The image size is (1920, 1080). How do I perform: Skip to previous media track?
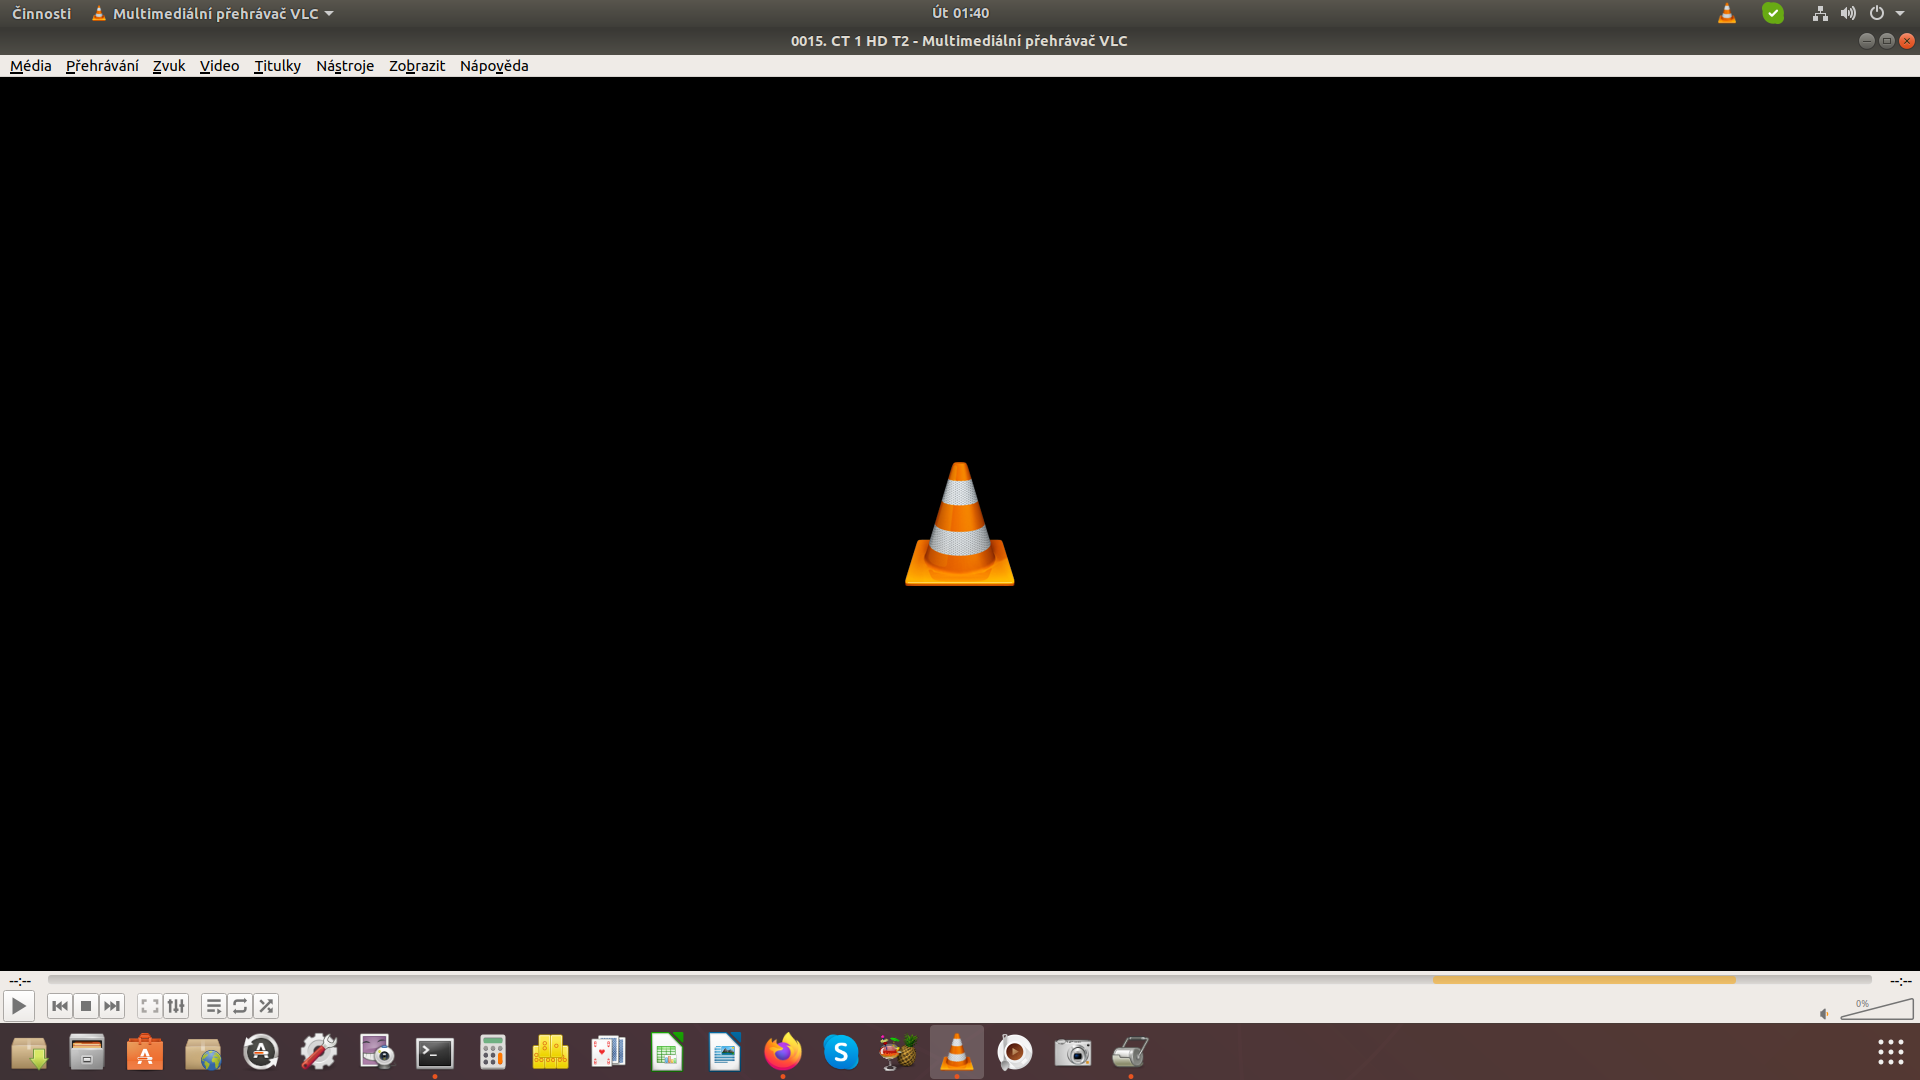click(x=60, y=1006)
